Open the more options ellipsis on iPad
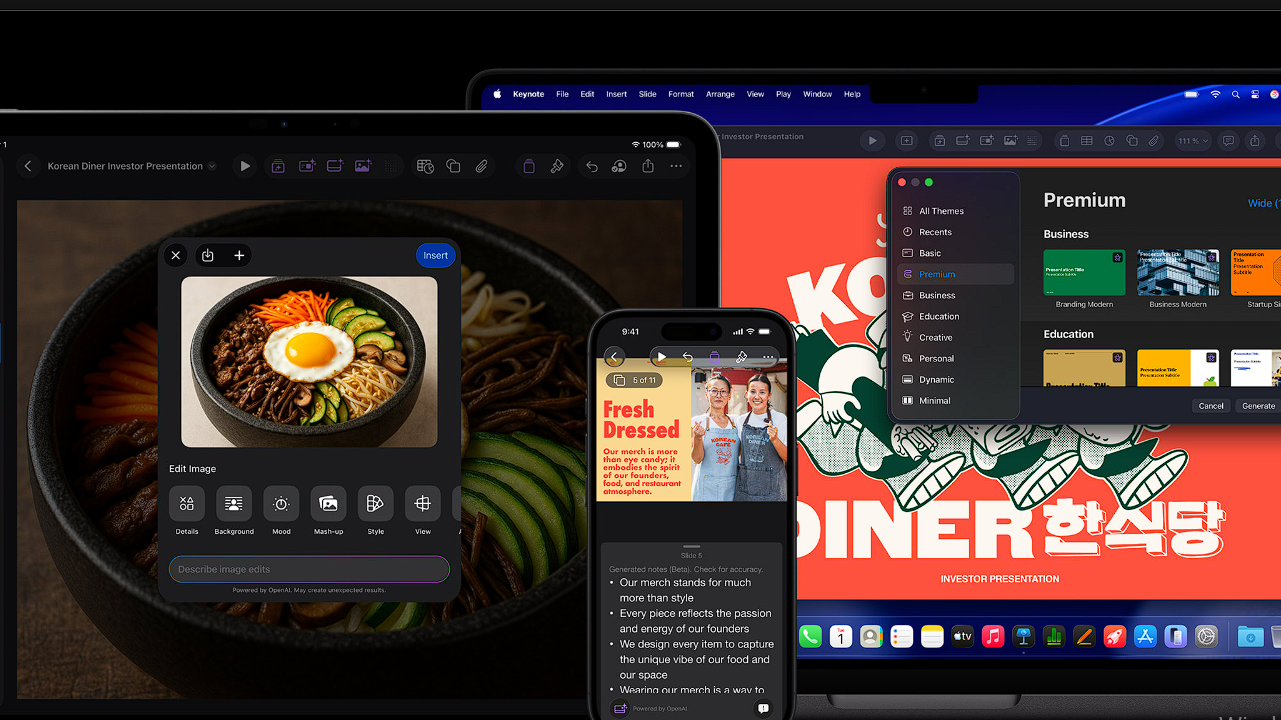 point(676,166)
